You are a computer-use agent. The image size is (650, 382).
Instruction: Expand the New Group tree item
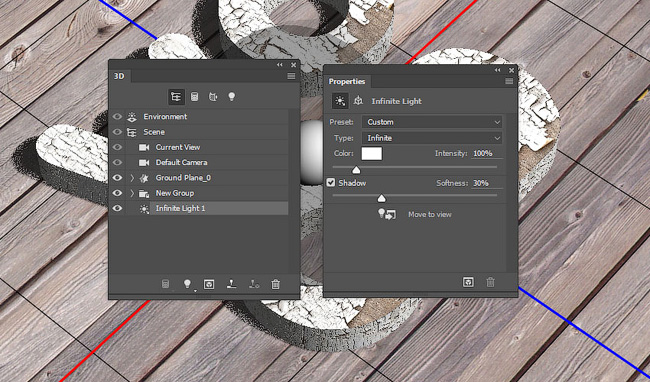coord(132,193)
